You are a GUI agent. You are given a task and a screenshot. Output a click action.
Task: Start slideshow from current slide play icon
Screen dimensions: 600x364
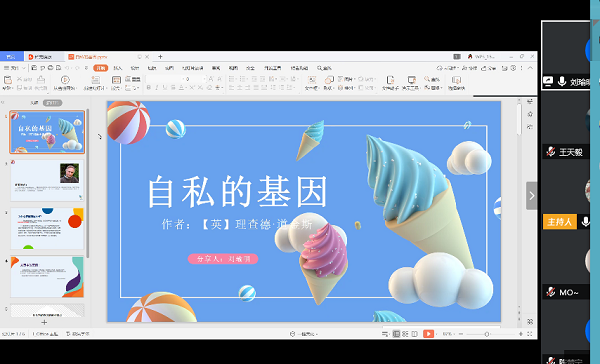65,80
